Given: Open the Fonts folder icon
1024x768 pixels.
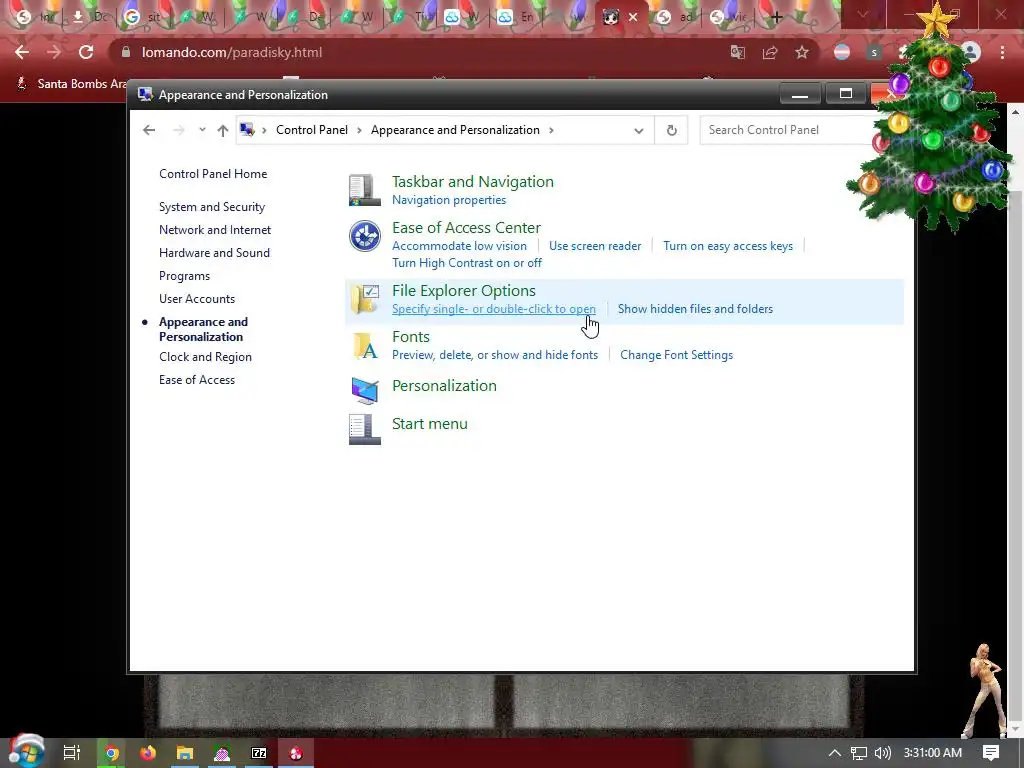Looking at the screenshot, I should 364,345.
